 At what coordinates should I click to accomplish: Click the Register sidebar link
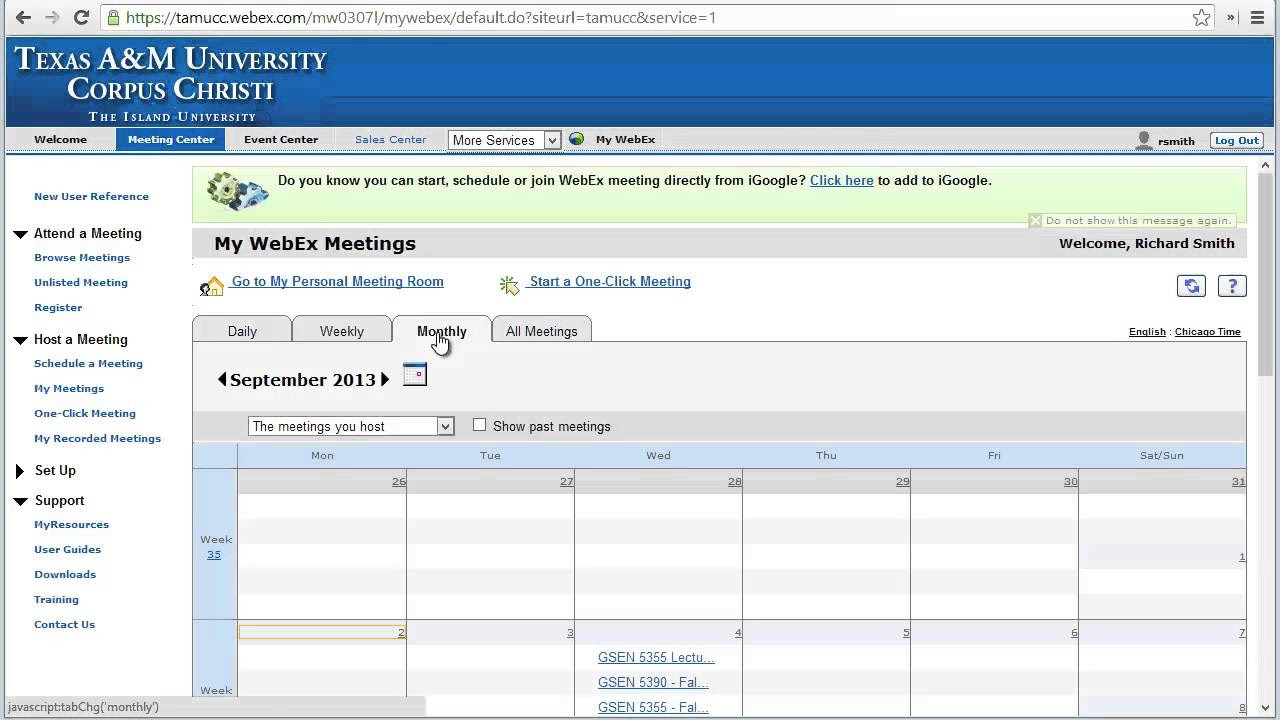click(58, 308)
